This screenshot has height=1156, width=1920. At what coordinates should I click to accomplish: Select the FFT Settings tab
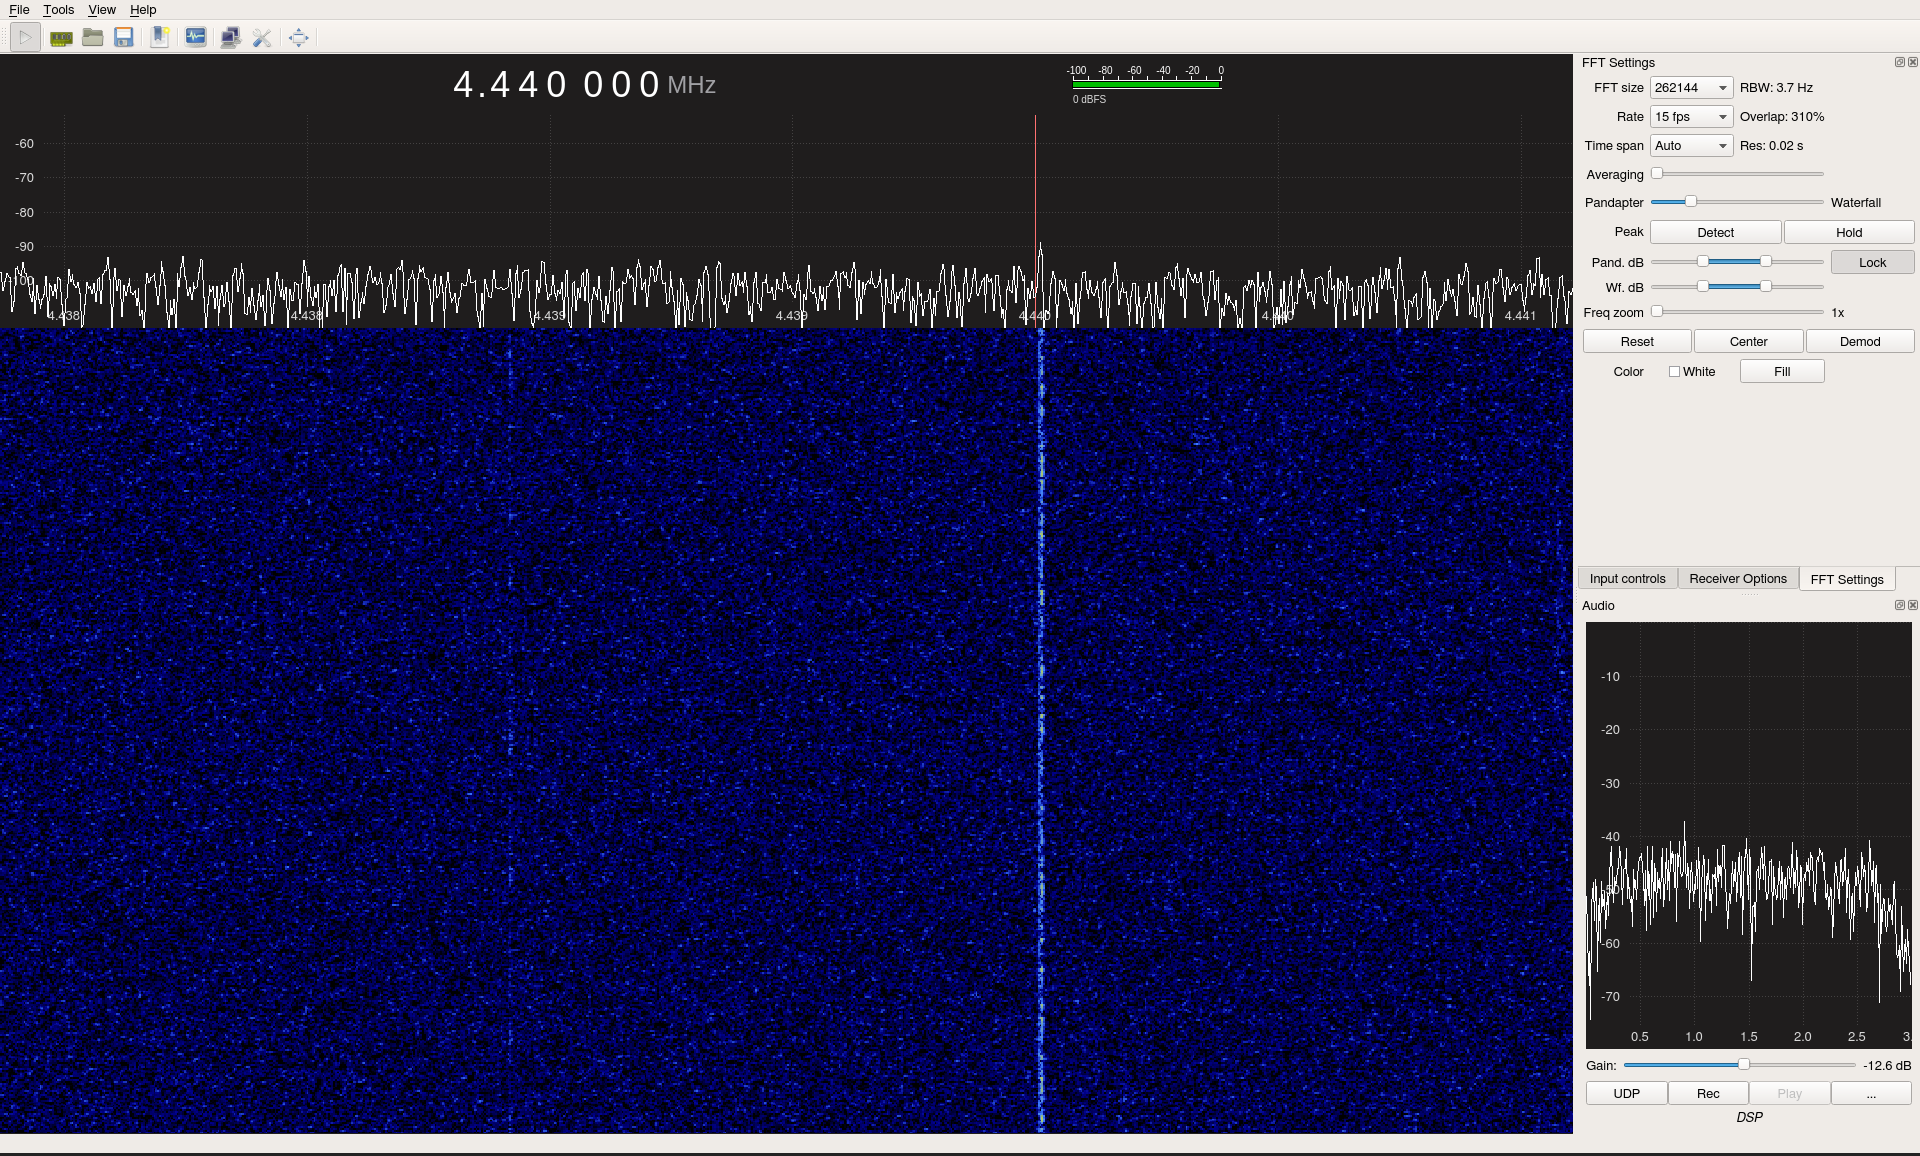pyautogui.click(x=1846, y=580)
